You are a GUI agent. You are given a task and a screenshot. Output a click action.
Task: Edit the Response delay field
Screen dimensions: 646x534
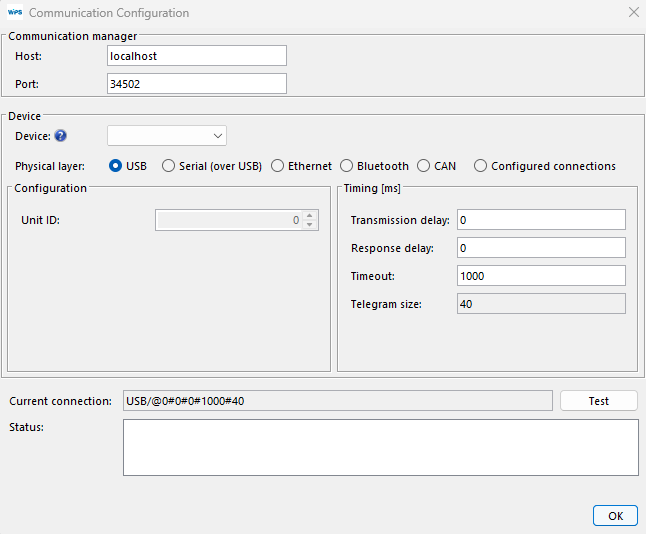[540, 248]
